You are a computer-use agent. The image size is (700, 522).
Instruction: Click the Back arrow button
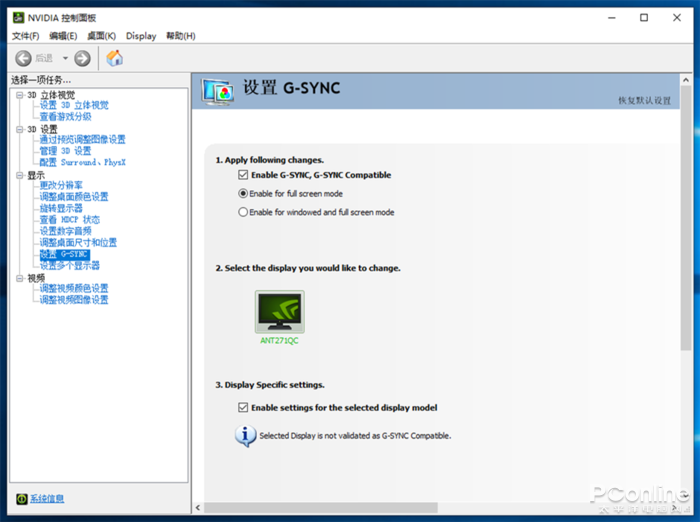(x=23, y=58)
